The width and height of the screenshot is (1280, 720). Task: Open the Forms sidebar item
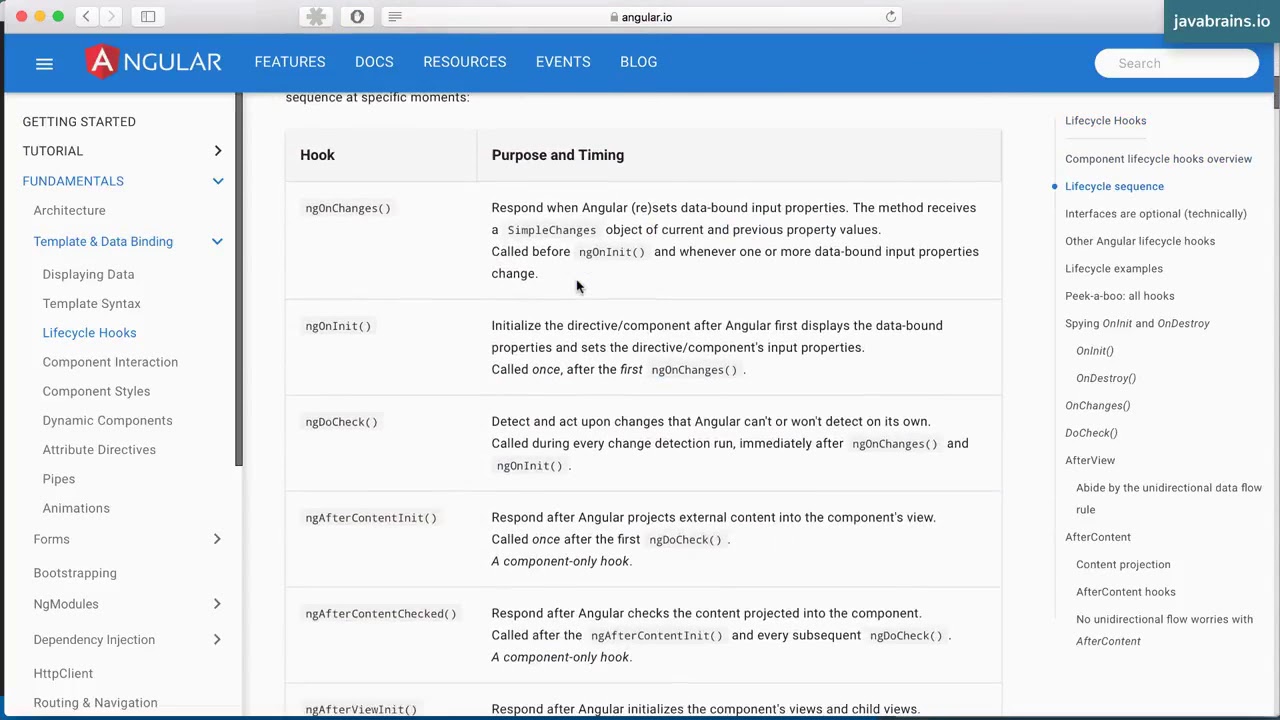coord(51,539)
